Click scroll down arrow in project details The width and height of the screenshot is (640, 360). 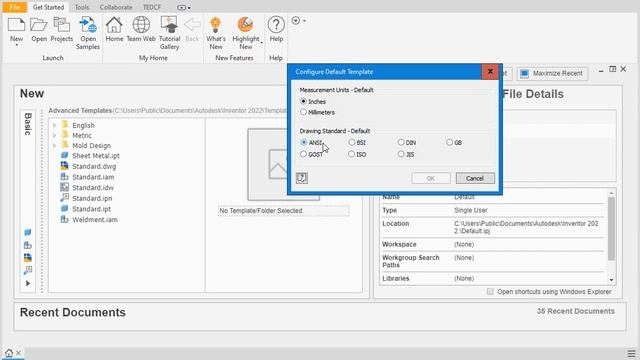click(611, 280)
